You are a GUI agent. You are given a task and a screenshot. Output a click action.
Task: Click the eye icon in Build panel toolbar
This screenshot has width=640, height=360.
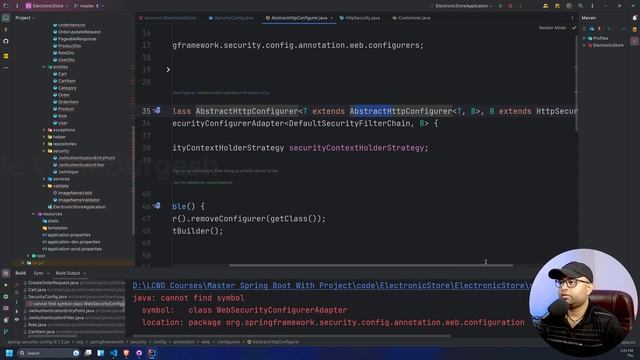(x=17, y=320)
